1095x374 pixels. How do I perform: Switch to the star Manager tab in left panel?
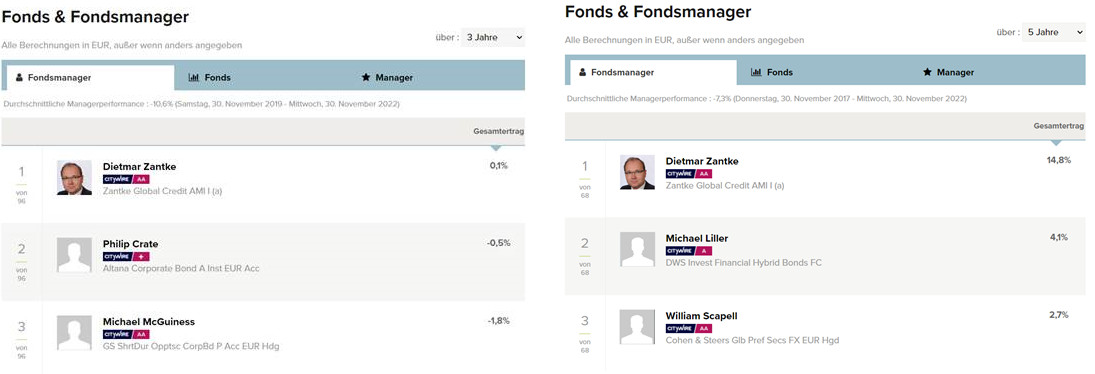[x=388, y=77]
